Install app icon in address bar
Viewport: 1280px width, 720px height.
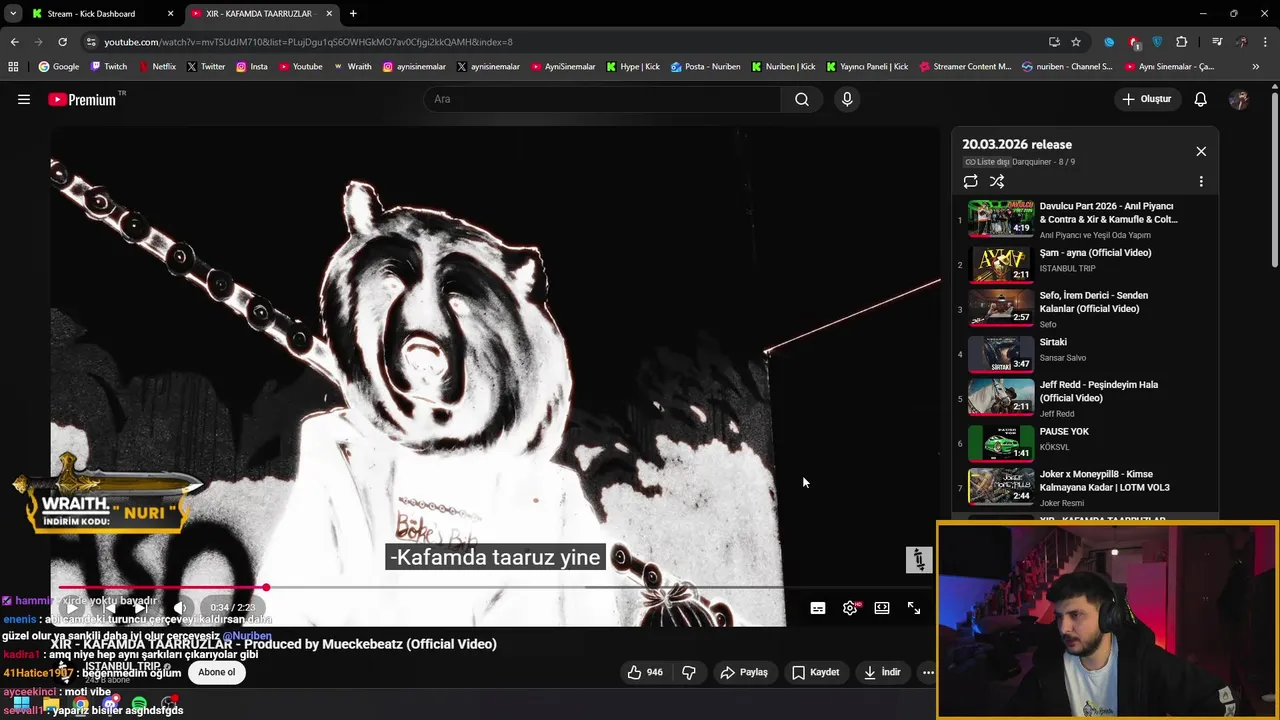click(x=1054, y=42)
